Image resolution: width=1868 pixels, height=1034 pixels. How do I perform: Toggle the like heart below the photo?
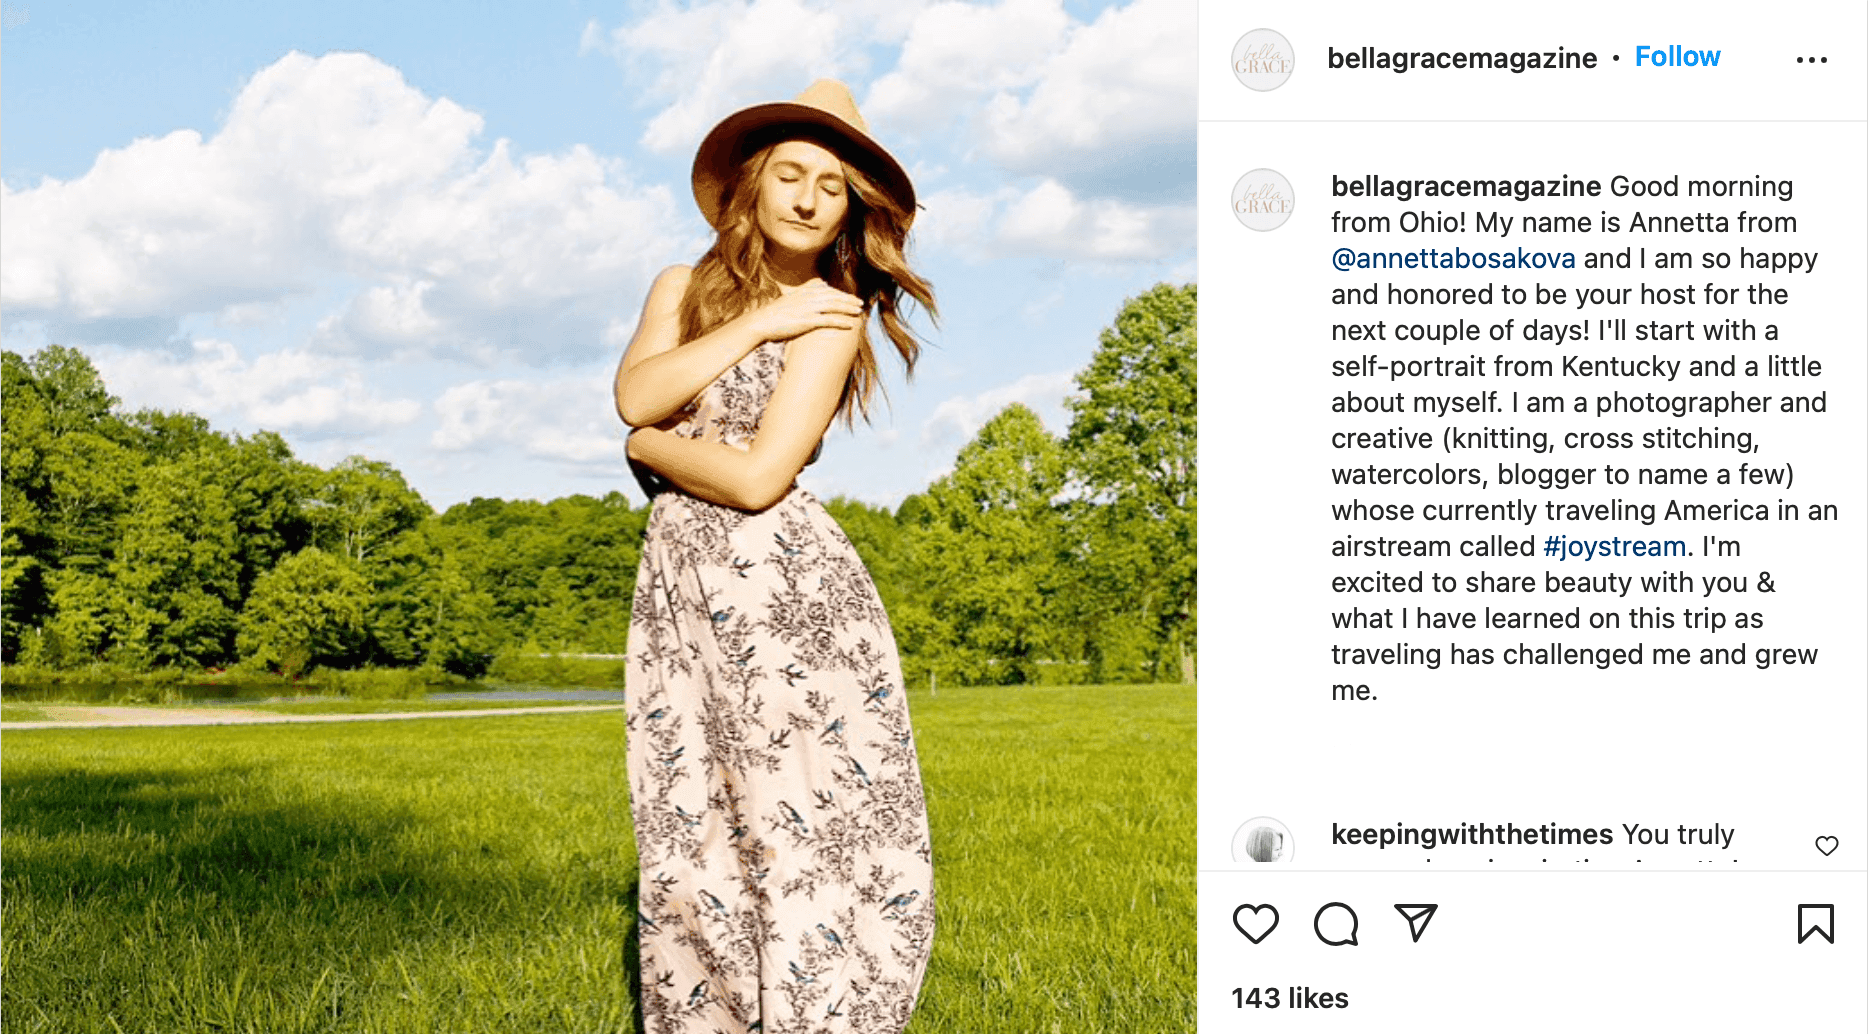(x=1256, y=924)
